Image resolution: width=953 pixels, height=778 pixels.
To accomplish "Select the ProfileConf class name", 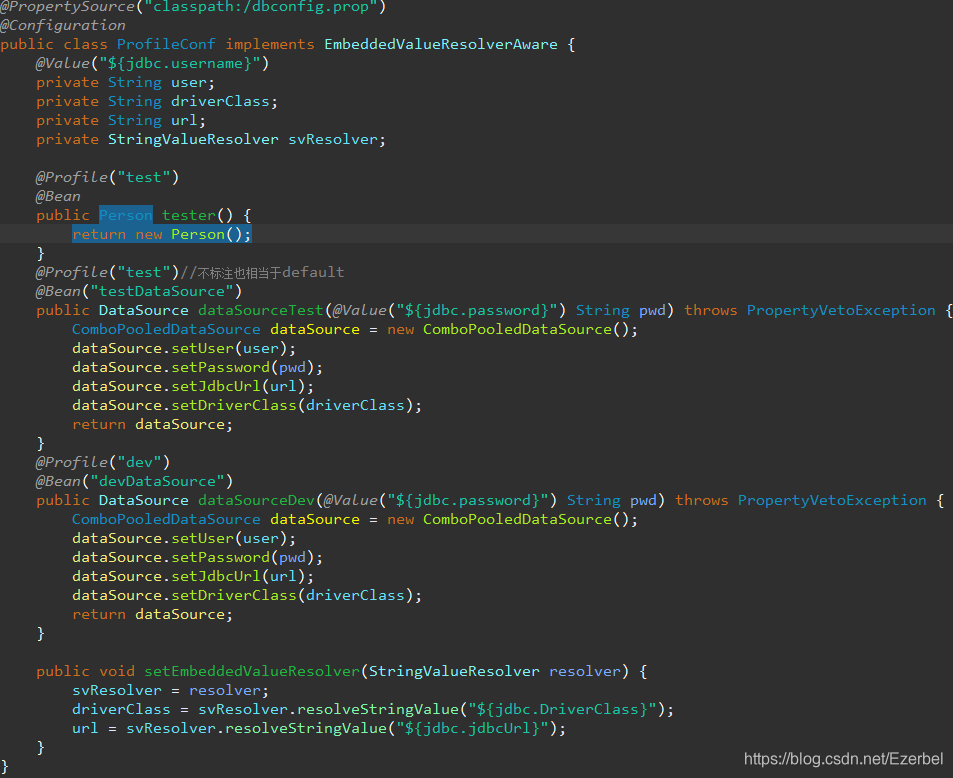I will click(166, 44).
